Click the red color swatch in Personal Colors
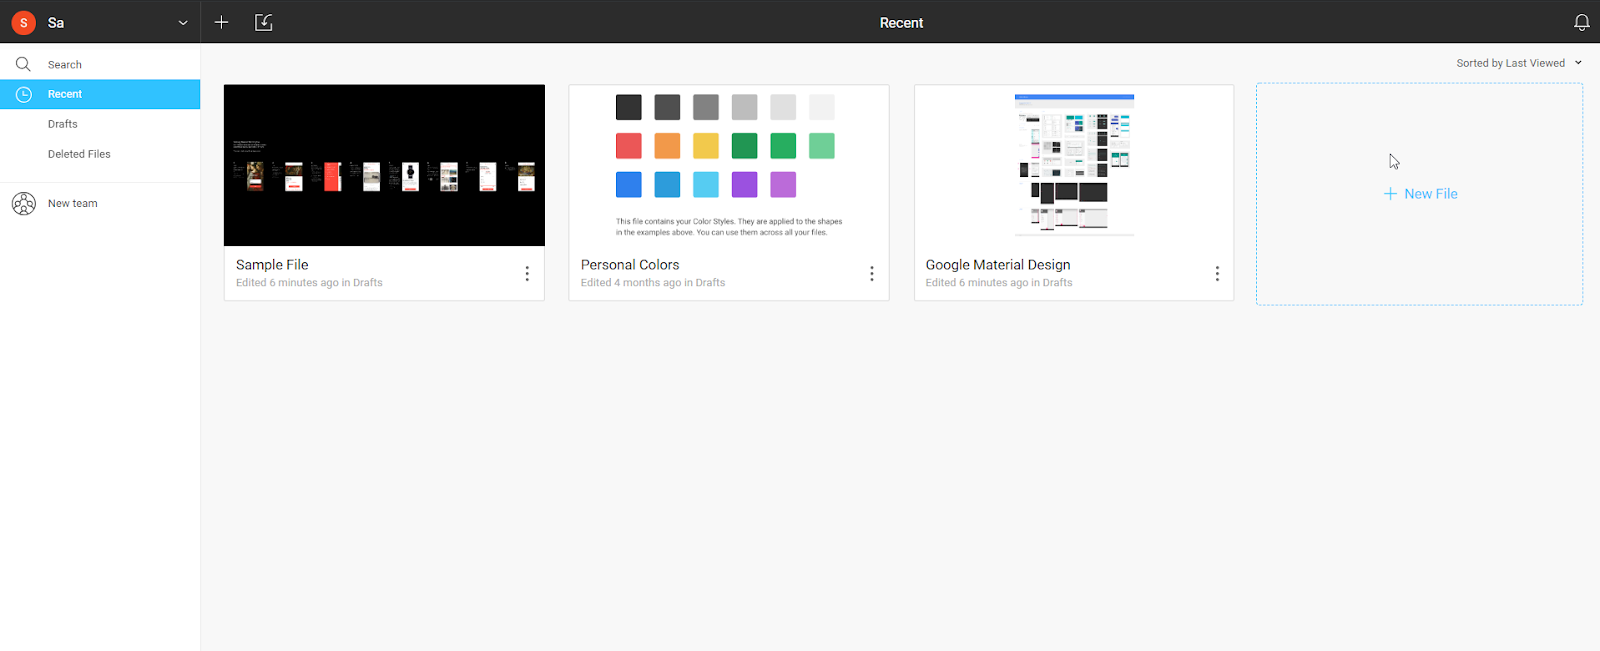Image resolution: width=1600 pixels, height=651 pixels. (628, 146)
